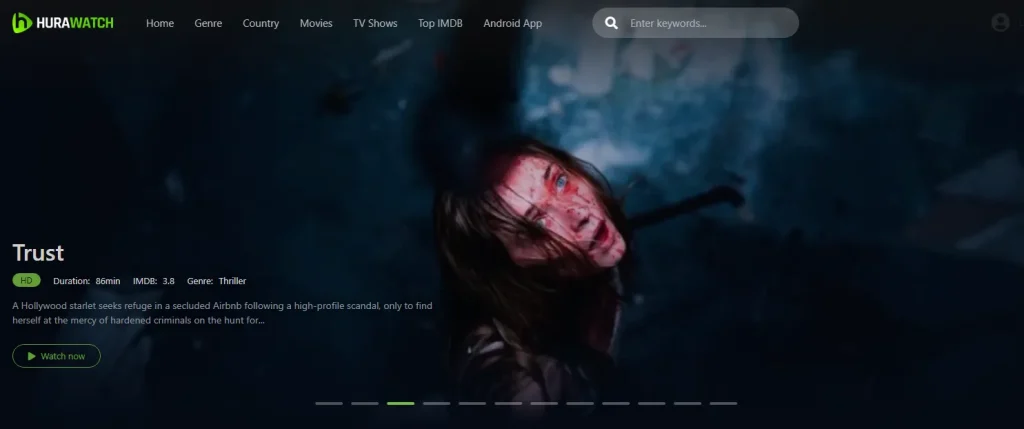Switch to the fourth carousel slide indicator
1024x429 pixels.
[436, 403]
